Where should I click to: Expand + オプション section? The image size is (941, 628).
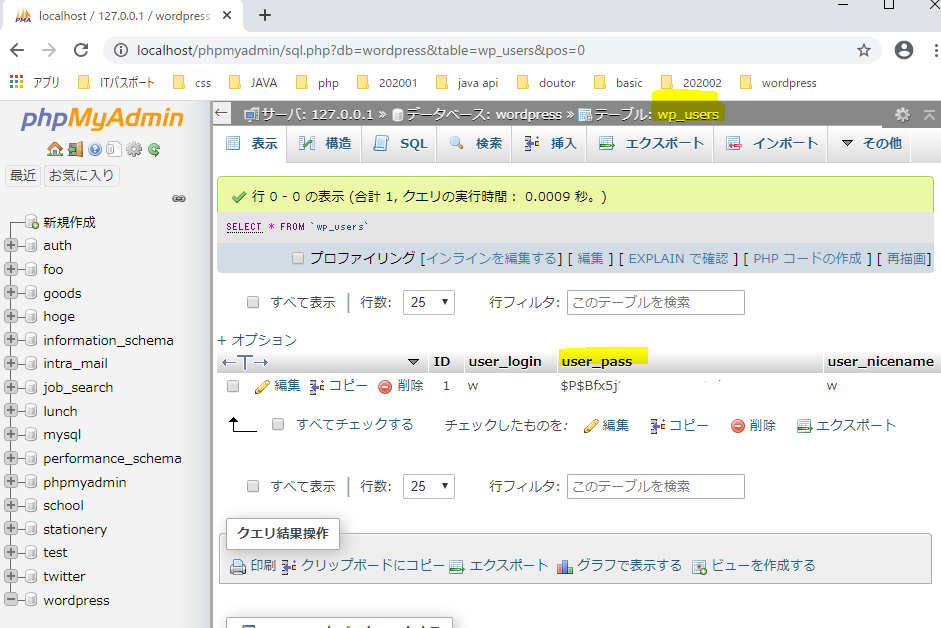(257, 340)
